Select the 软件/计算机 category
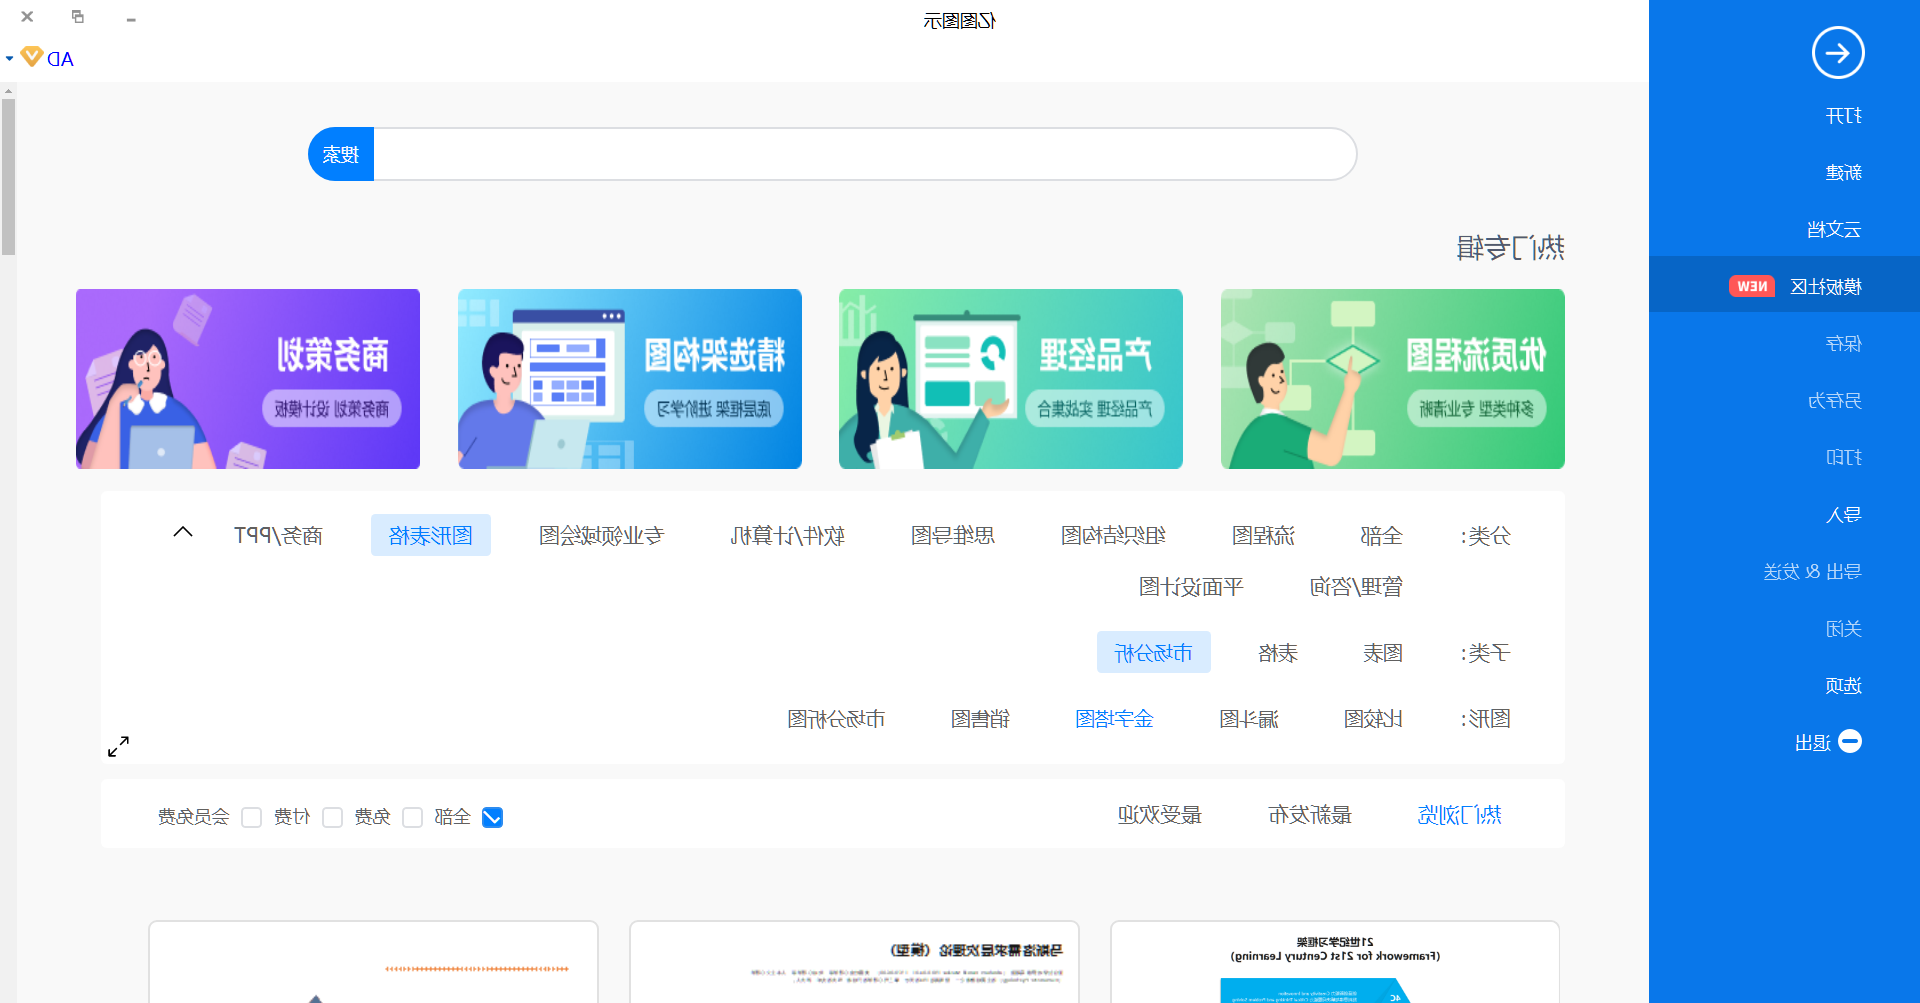1920x1003 pixels. [788, 536]
